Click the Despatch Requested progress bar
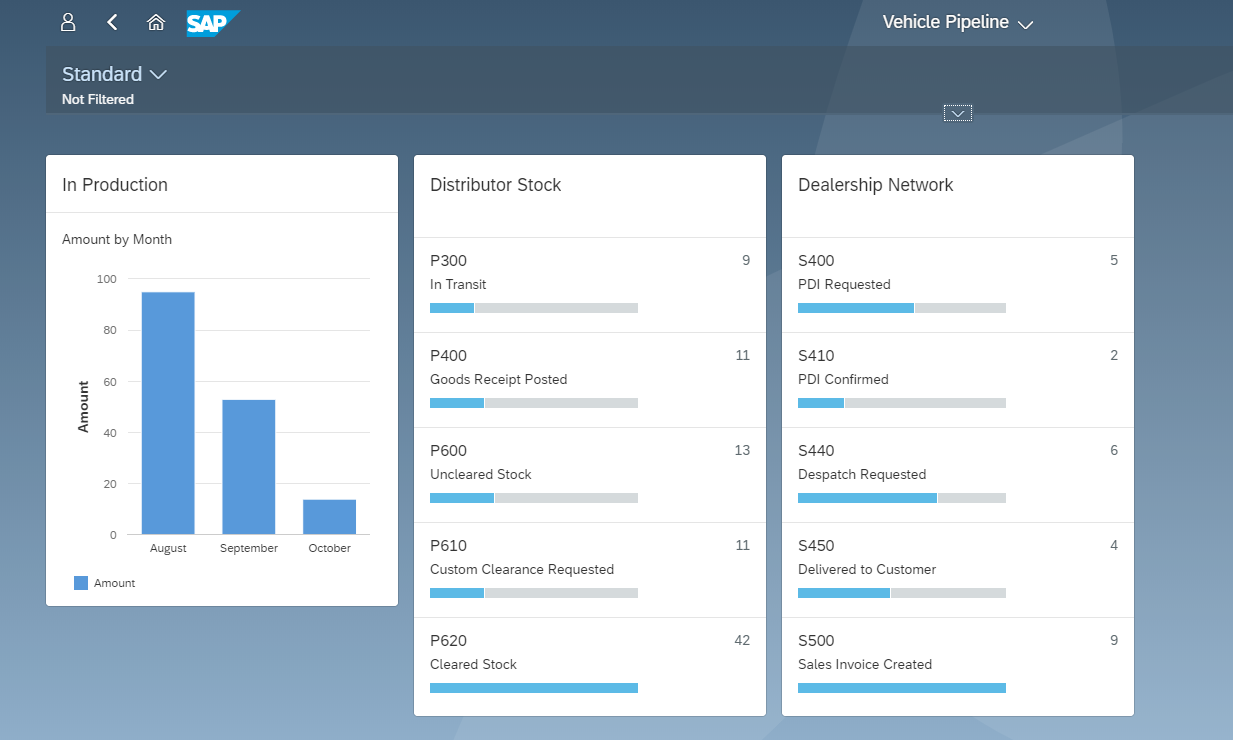The image size is (1233, 740). 902,498
